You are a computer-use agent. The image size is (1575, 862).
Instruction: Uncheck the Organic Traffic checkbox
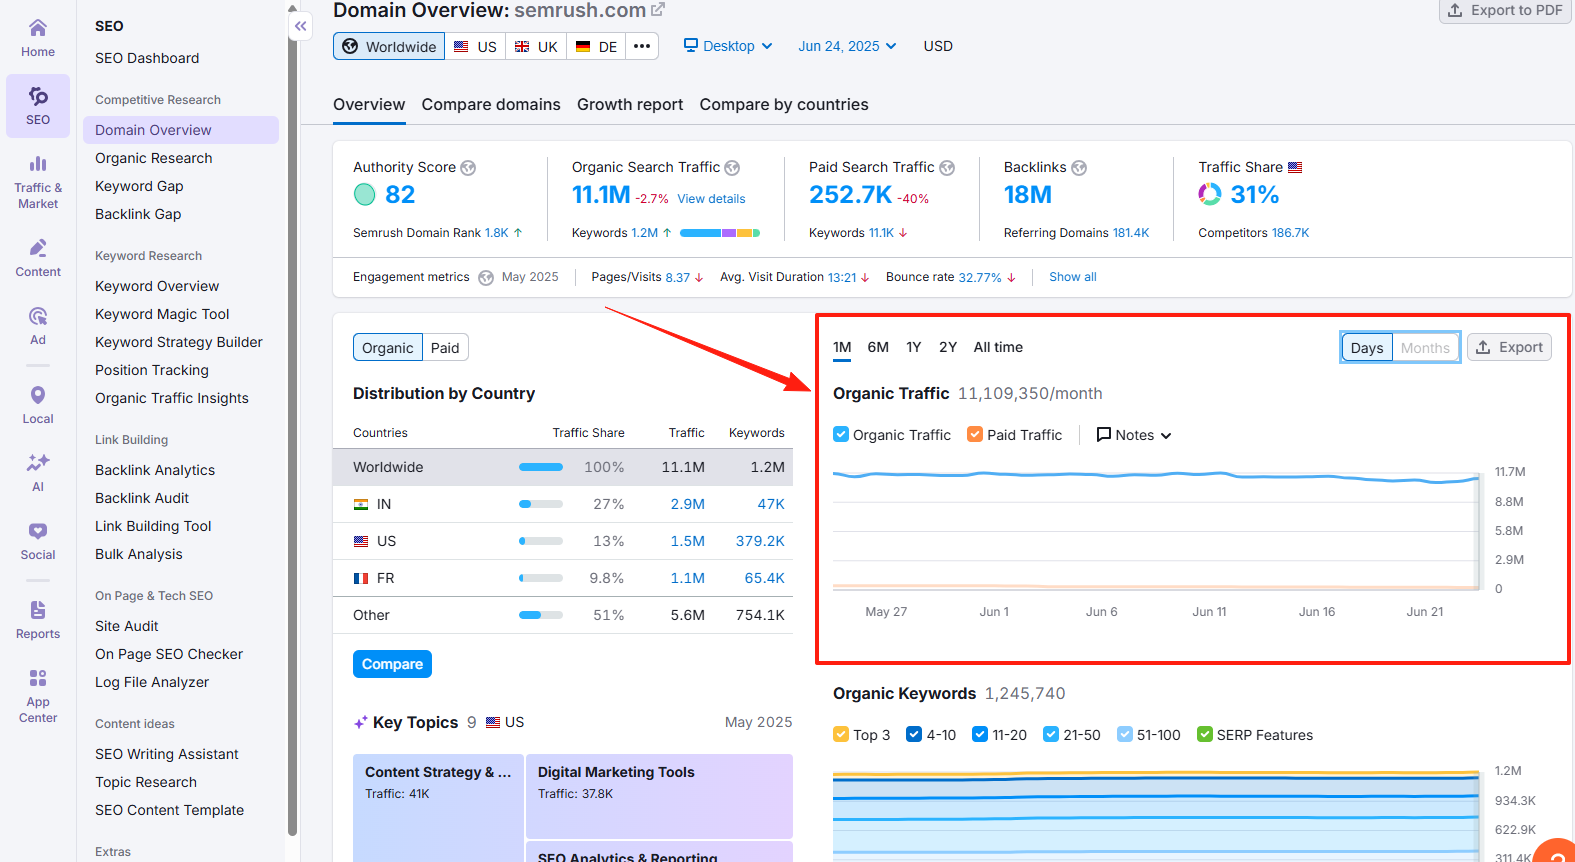pyautogui.click(x=841, y=435)
